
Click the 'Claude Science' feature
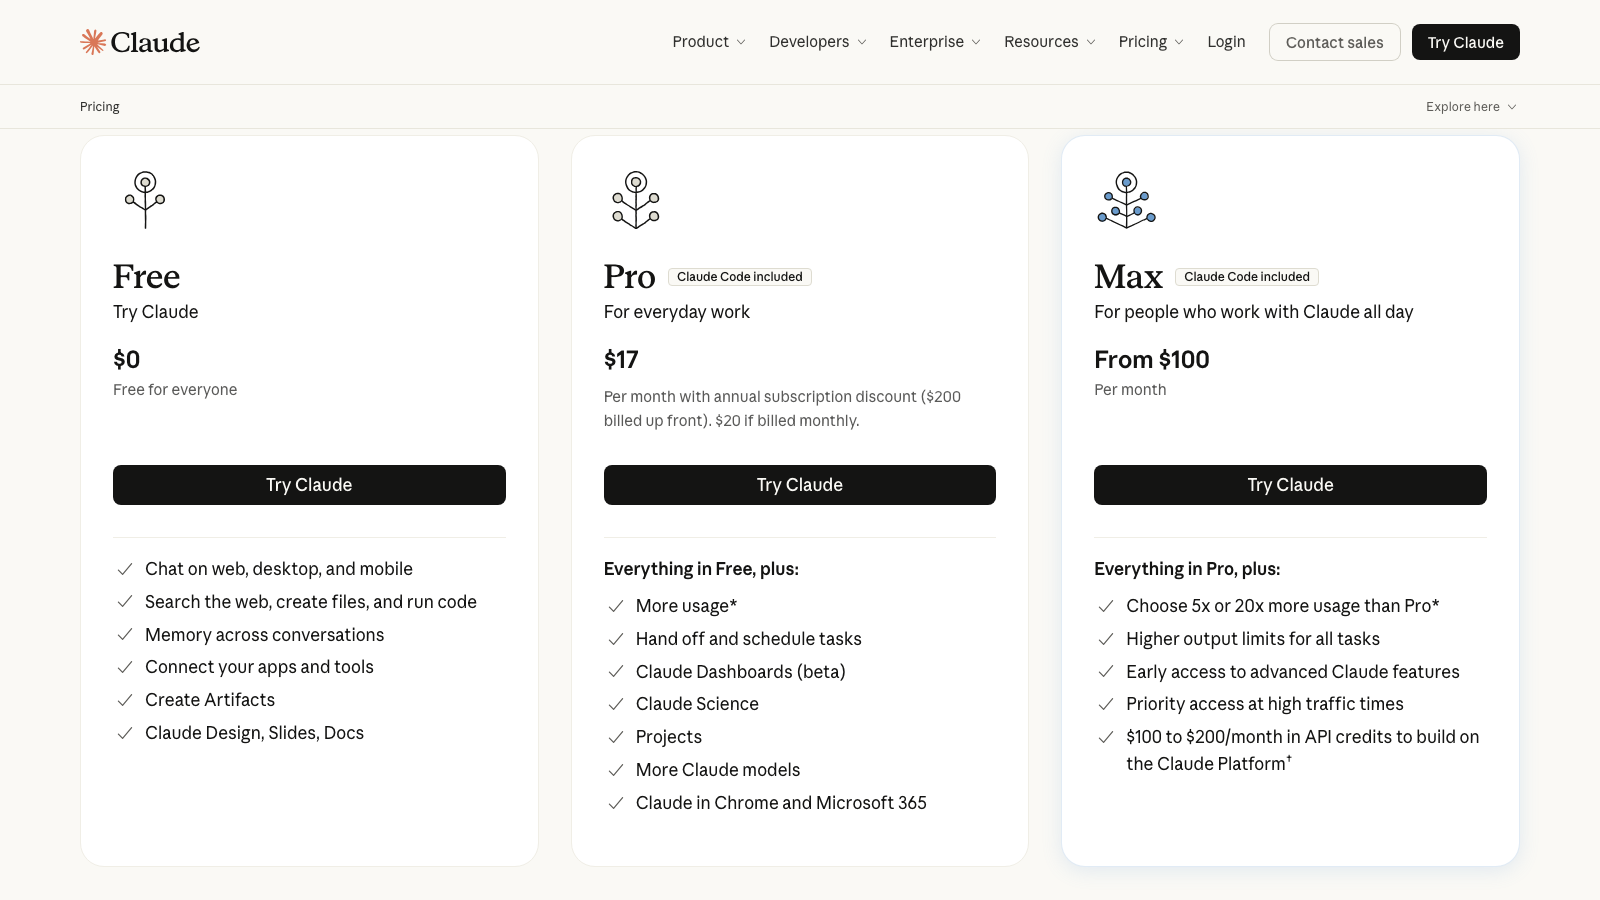click(698, 704)
